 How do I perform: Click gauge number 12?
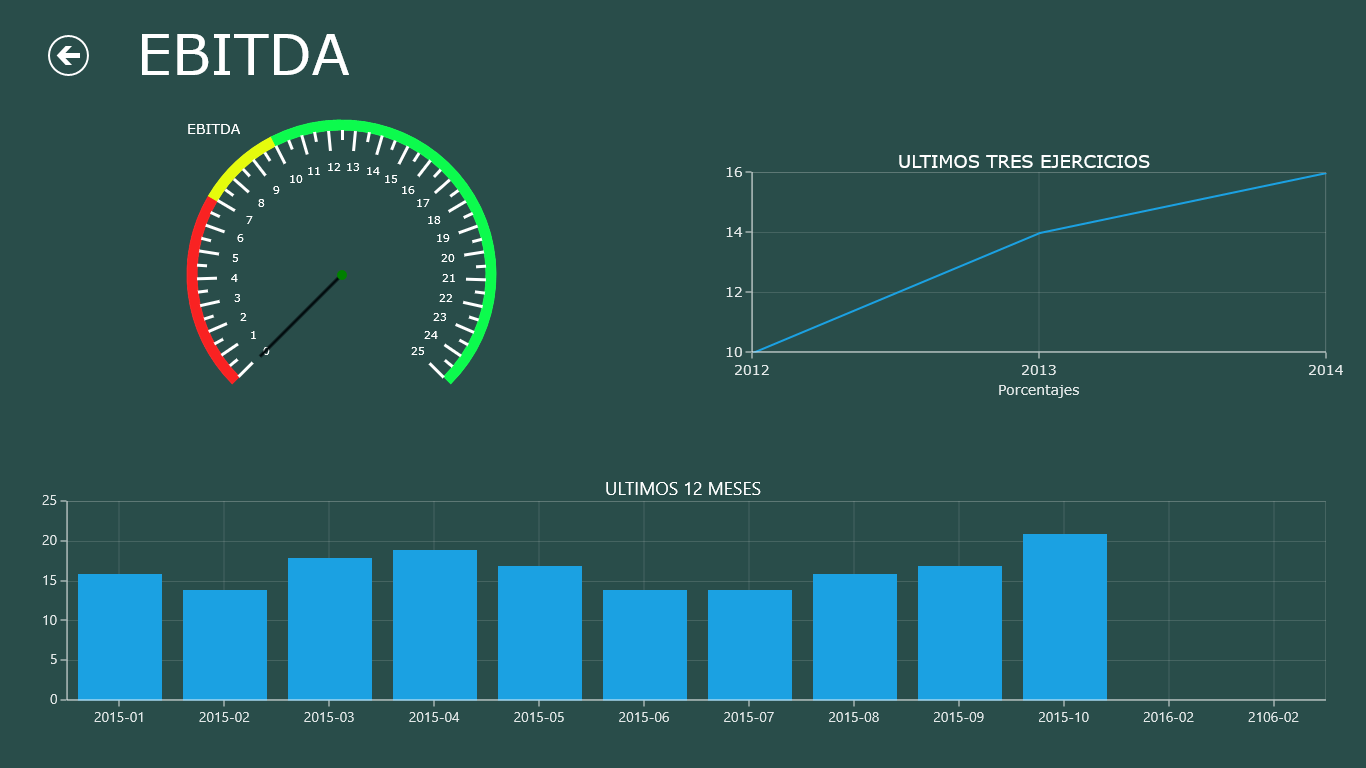pos(334,168)
